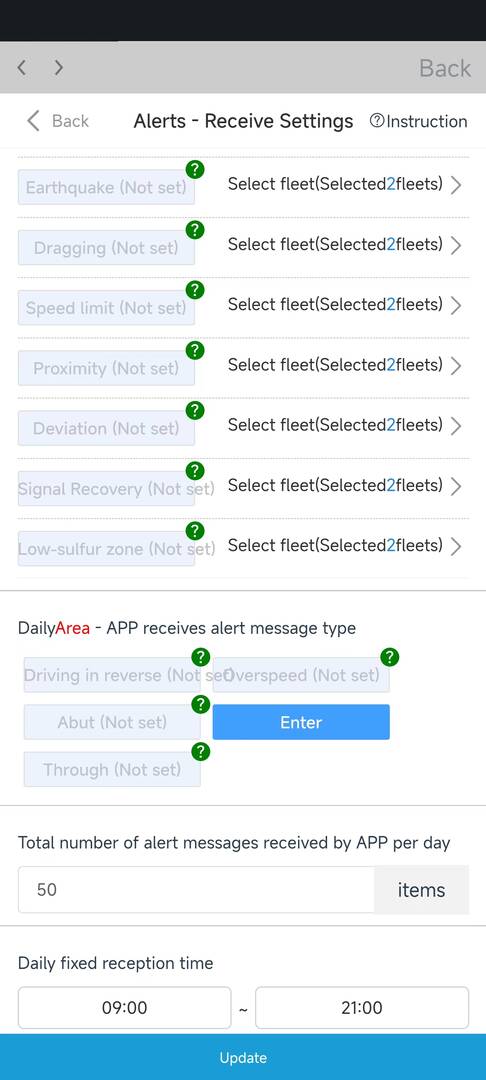This screenshot has width=486, height=1080.
Task: Edit the daily alert messages count field
Action: 196,889
